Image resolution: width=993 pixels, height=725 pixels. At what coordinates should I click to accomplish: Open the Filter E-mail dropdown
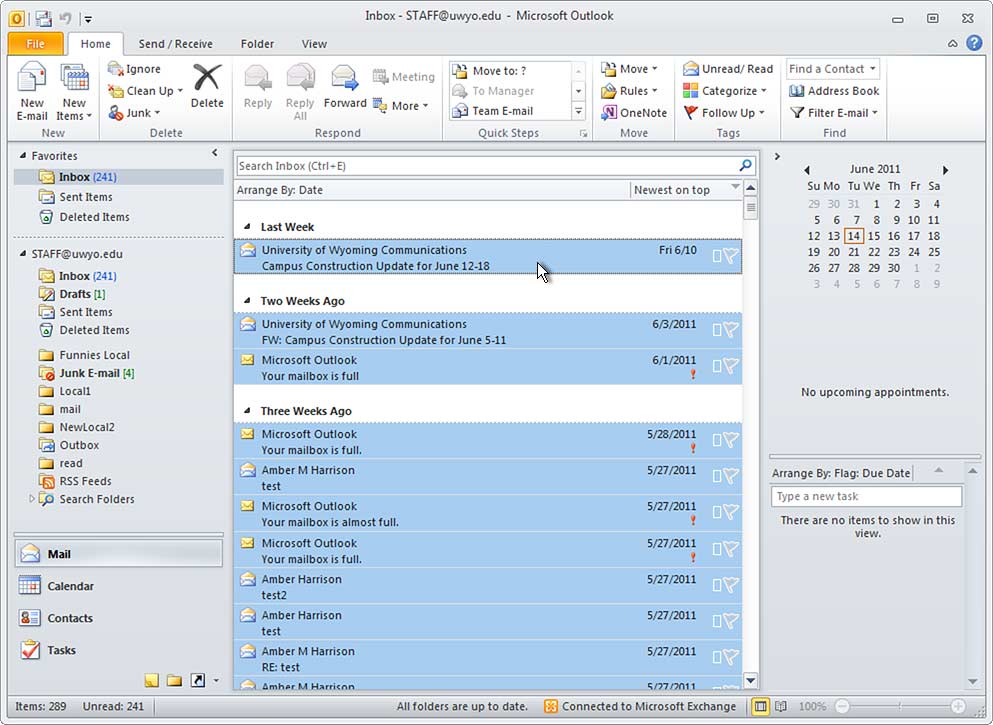(833, 113)
